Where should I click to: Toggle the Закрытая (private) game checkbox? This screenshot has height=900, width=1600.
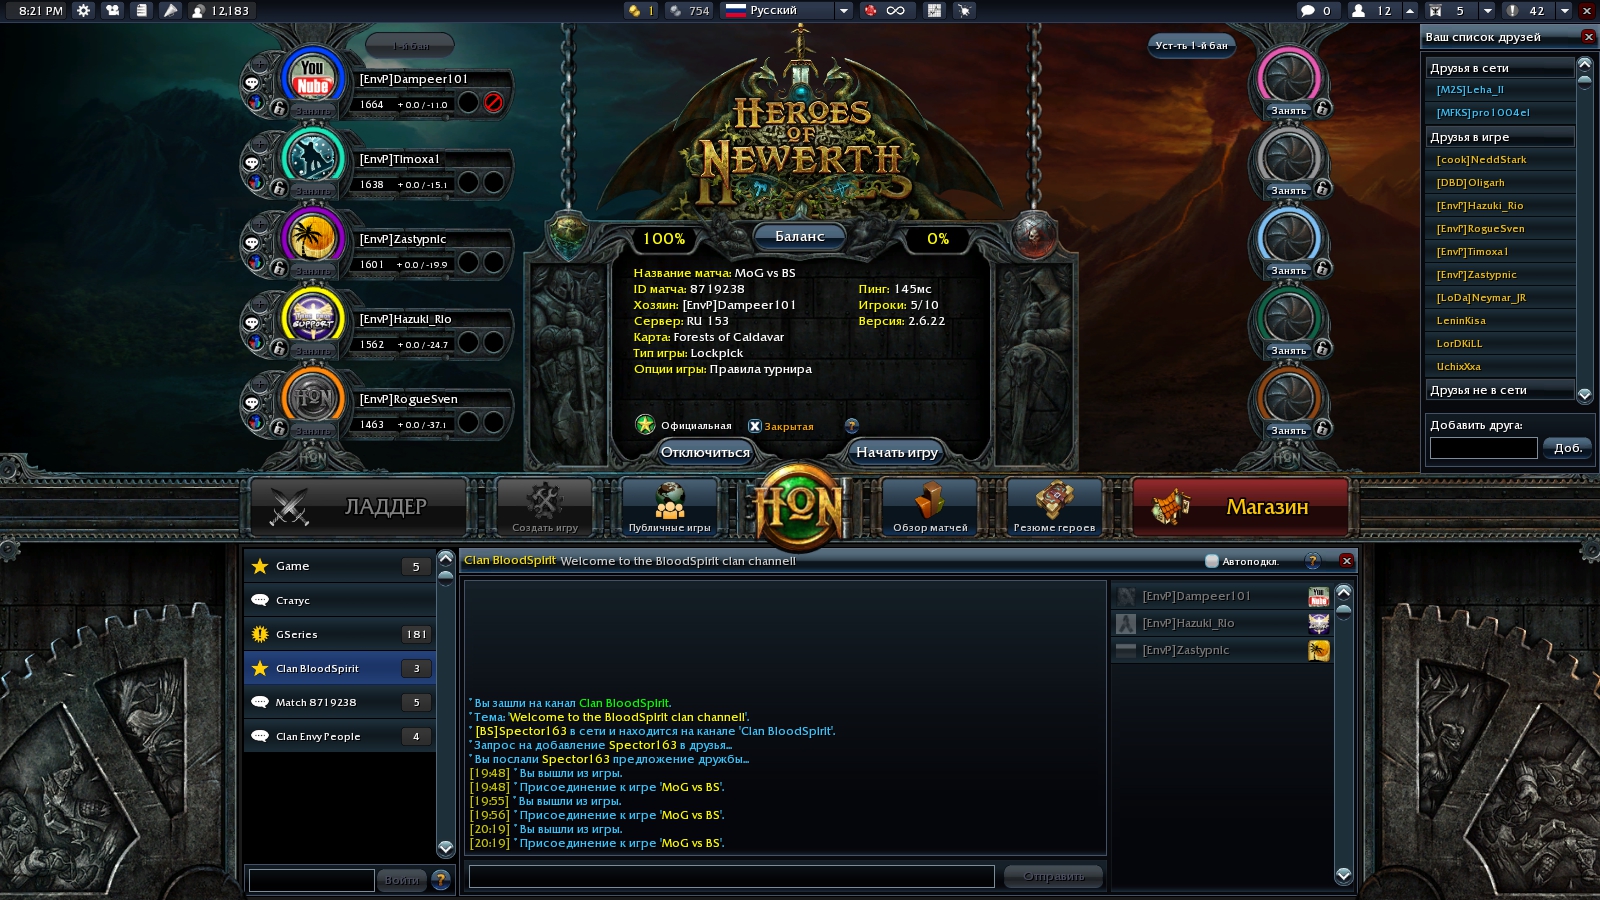pyautogui.click(x=755, y=426)
